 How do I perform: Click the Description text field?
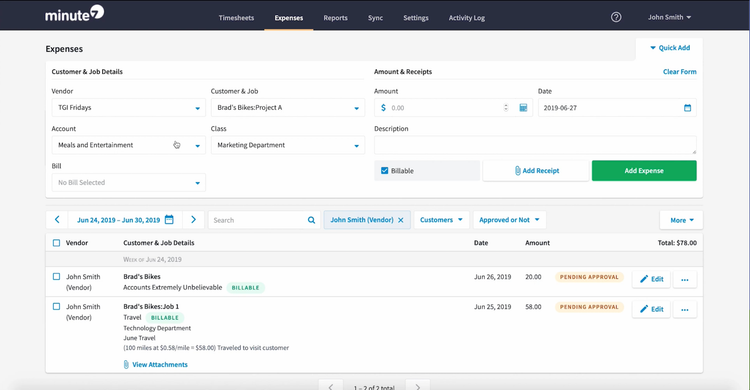coord(535,145)
